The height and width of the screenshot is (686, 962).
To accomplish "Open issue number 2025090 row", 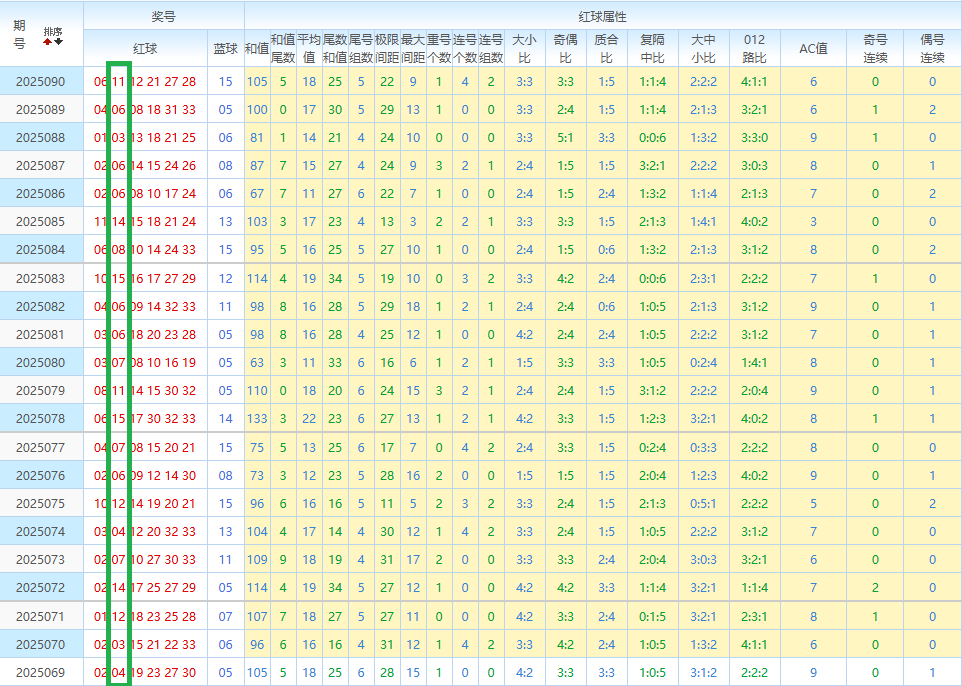I will (40, 82).
